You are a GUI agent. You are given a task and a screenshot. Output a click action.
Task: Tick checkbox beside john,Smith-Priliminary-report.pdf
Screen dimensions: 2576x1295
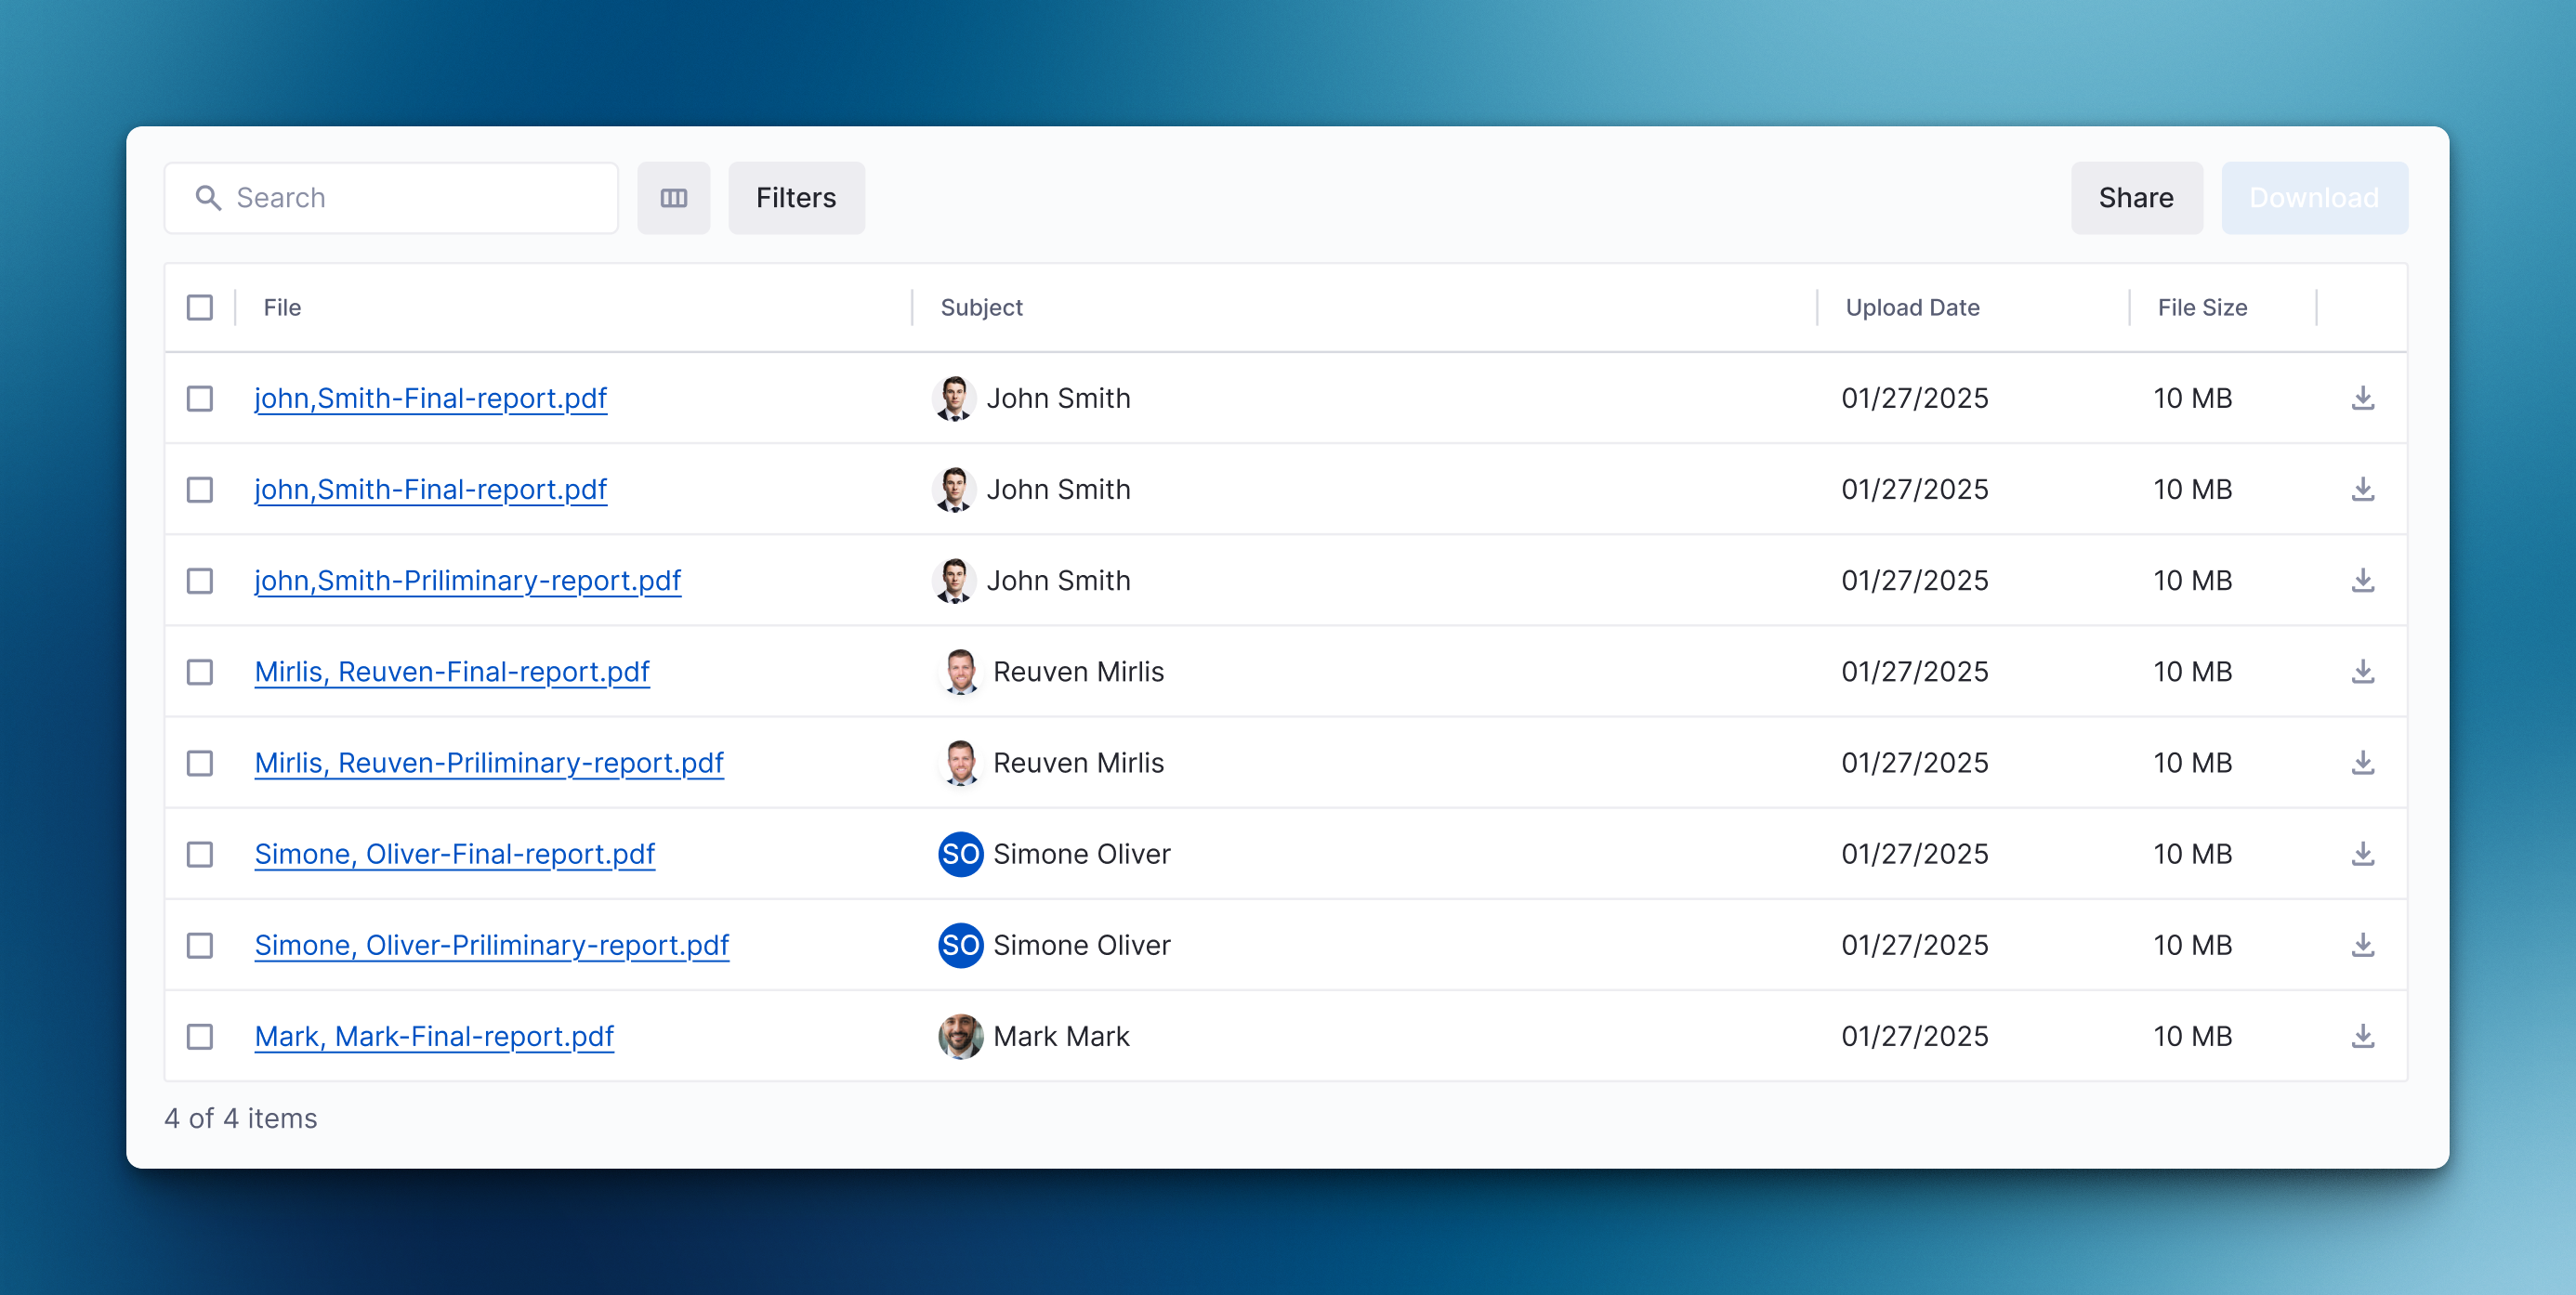[200, 581]
